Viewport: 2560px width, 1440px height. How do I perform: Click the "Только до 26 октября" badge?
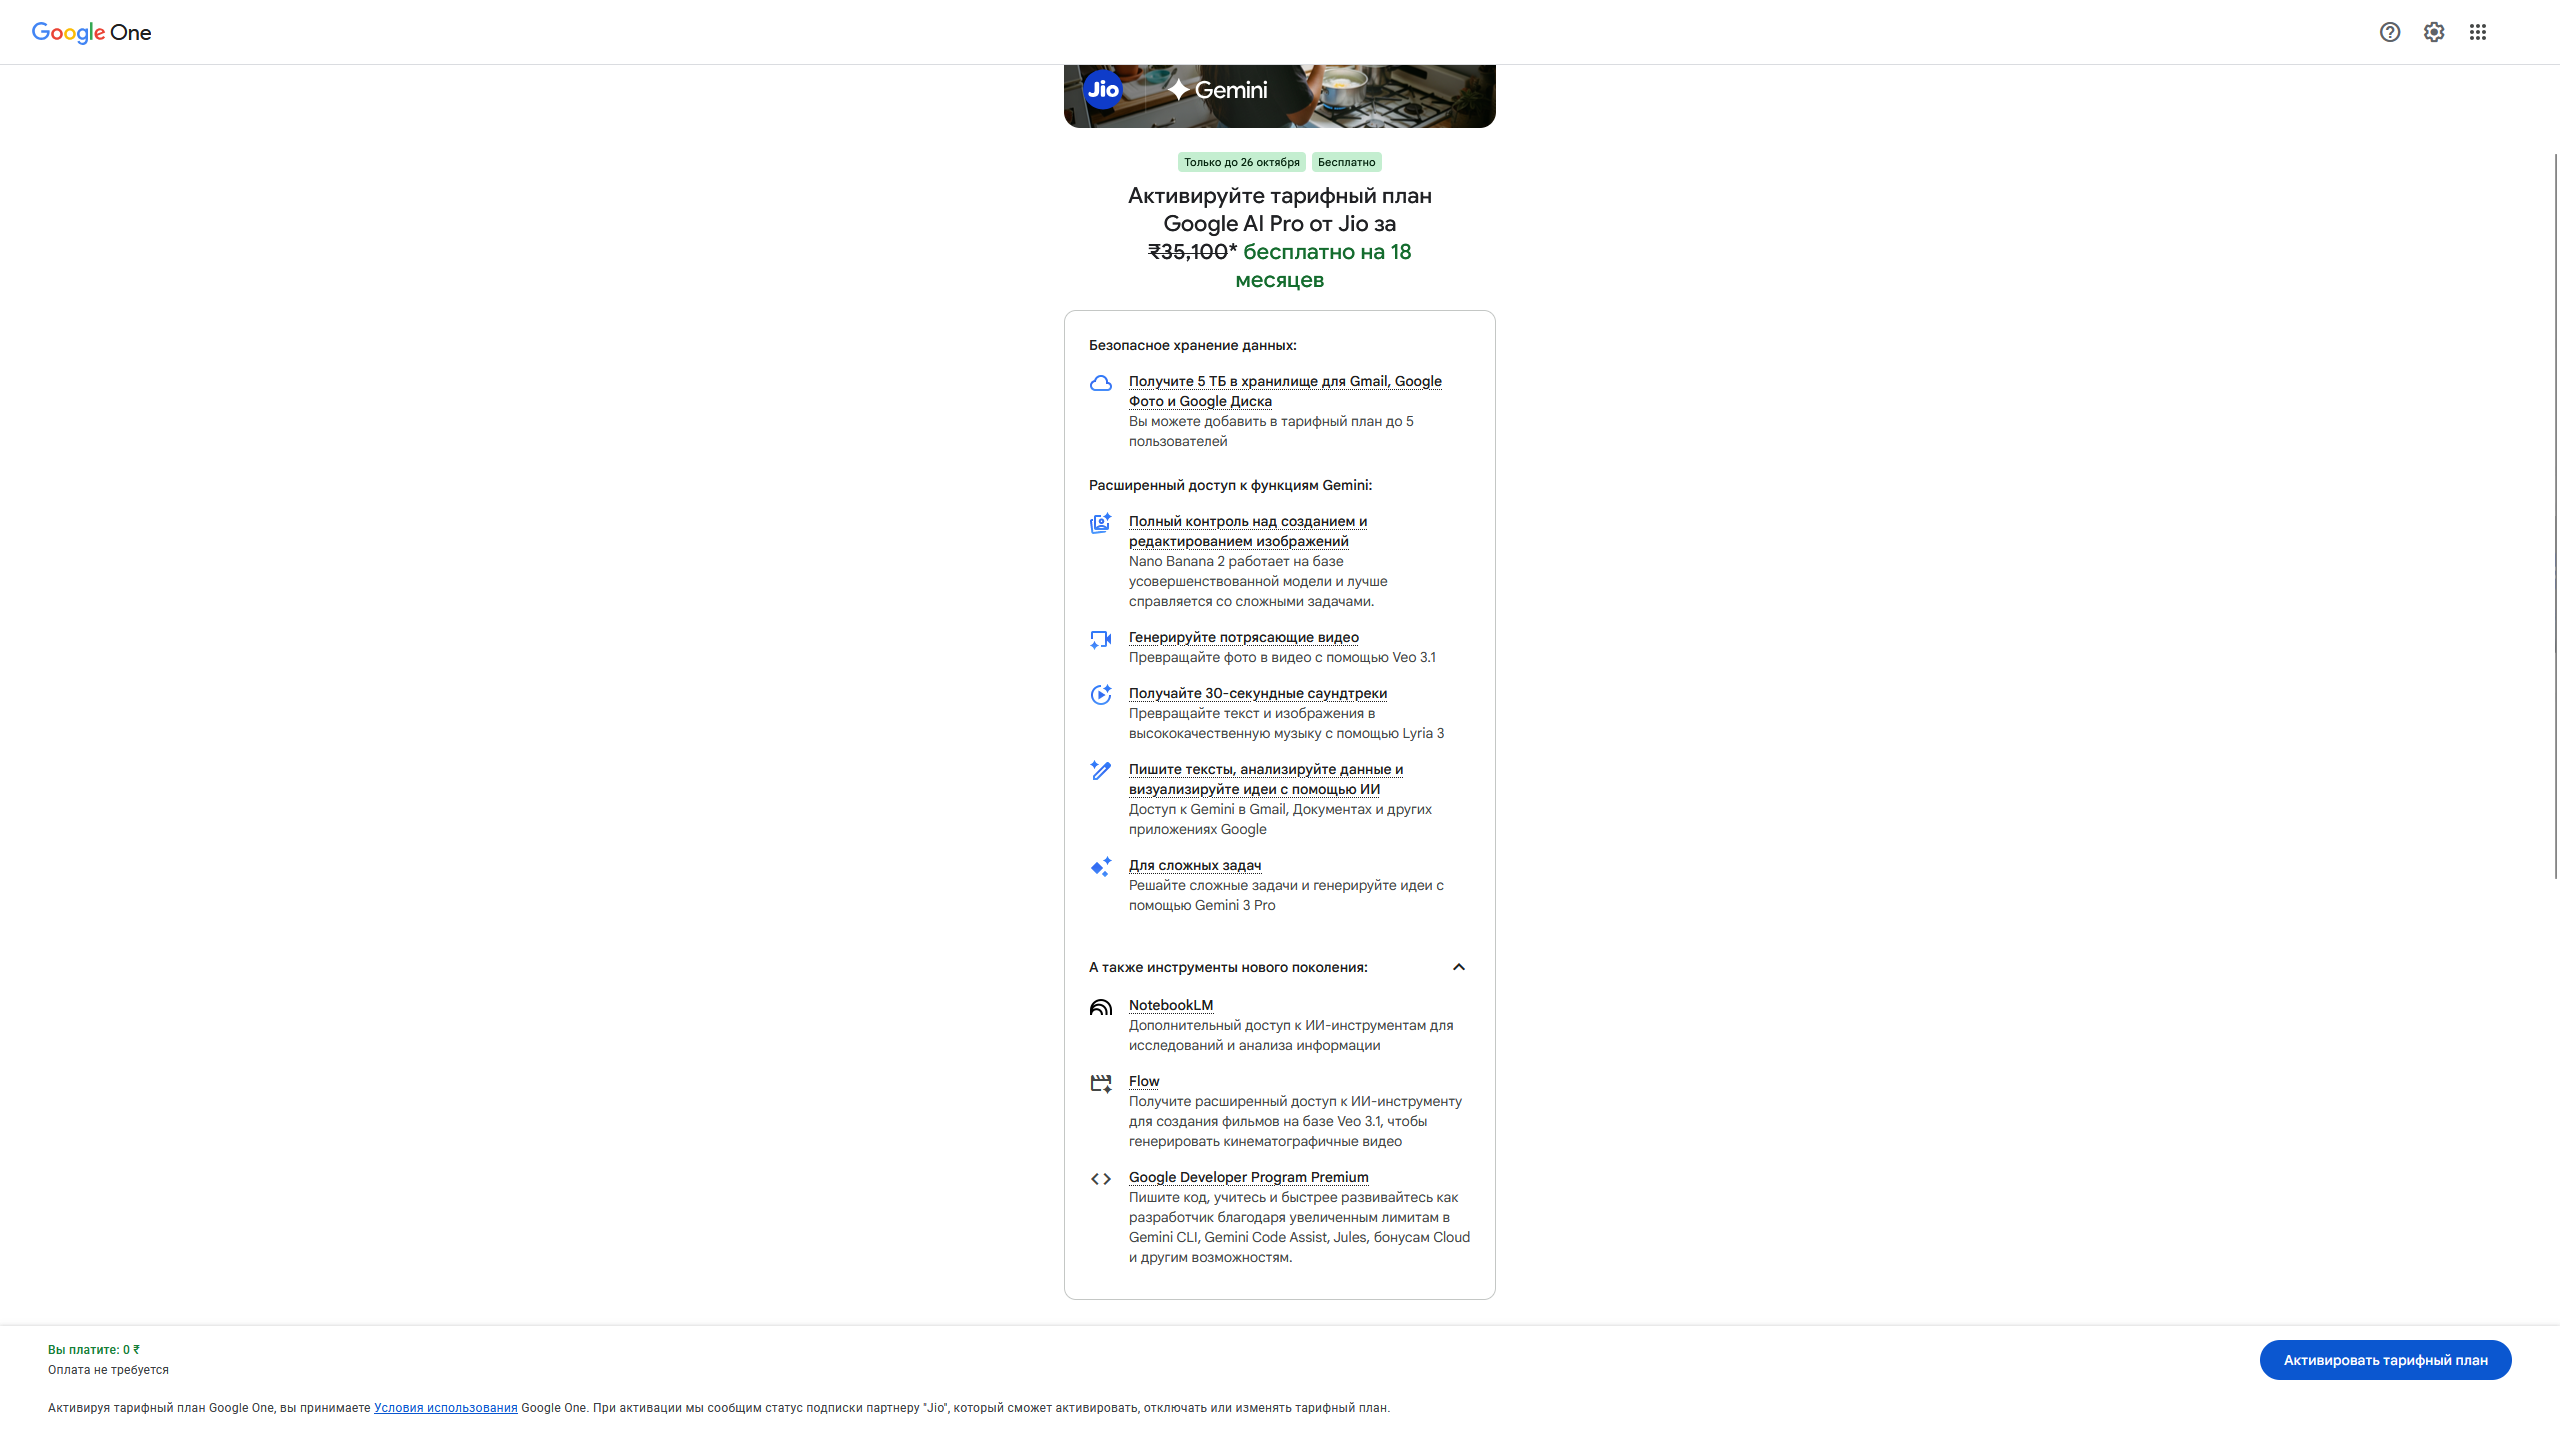click(1242, 162)
